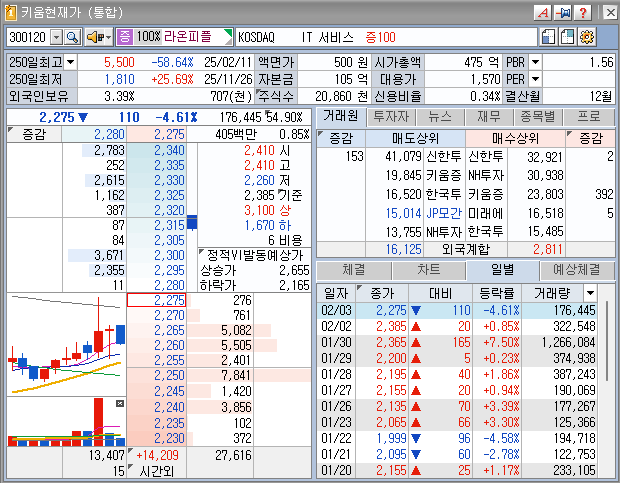The width and height of the screenshot is (620, 483).
Task: Click the 증감 header in order book
Action: pos(34,134)
